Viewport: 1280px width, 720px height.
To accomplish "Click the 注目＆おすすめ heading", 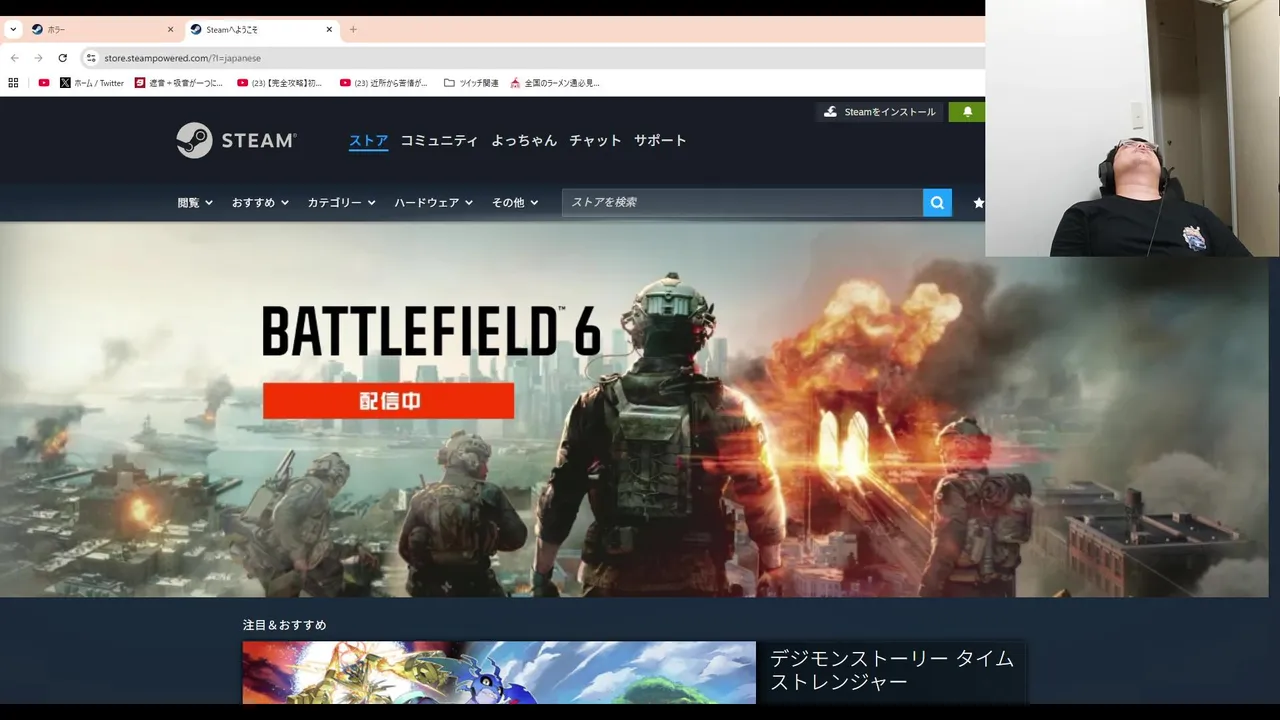I will (284, 625).
